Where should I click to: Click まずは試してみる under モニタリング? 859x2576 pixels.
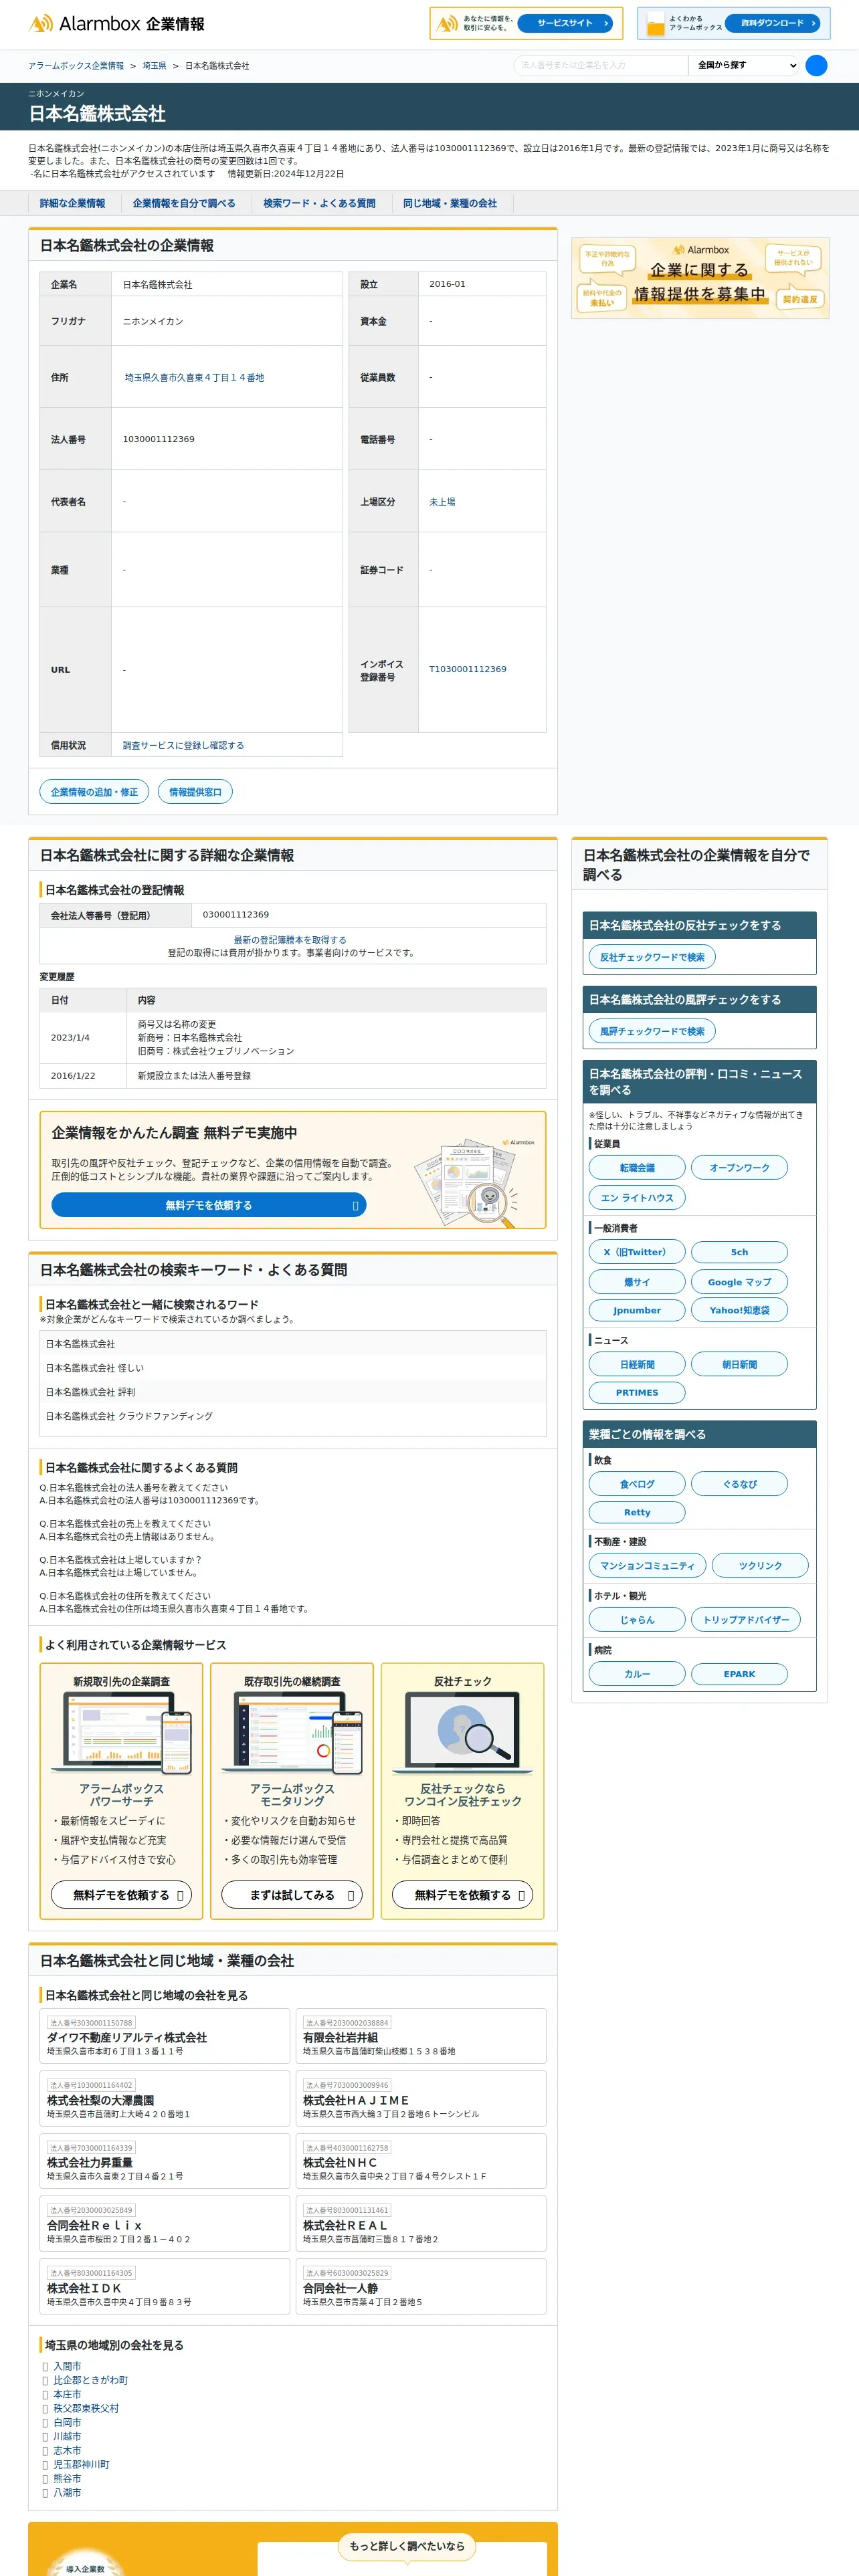click(292, 1895)
